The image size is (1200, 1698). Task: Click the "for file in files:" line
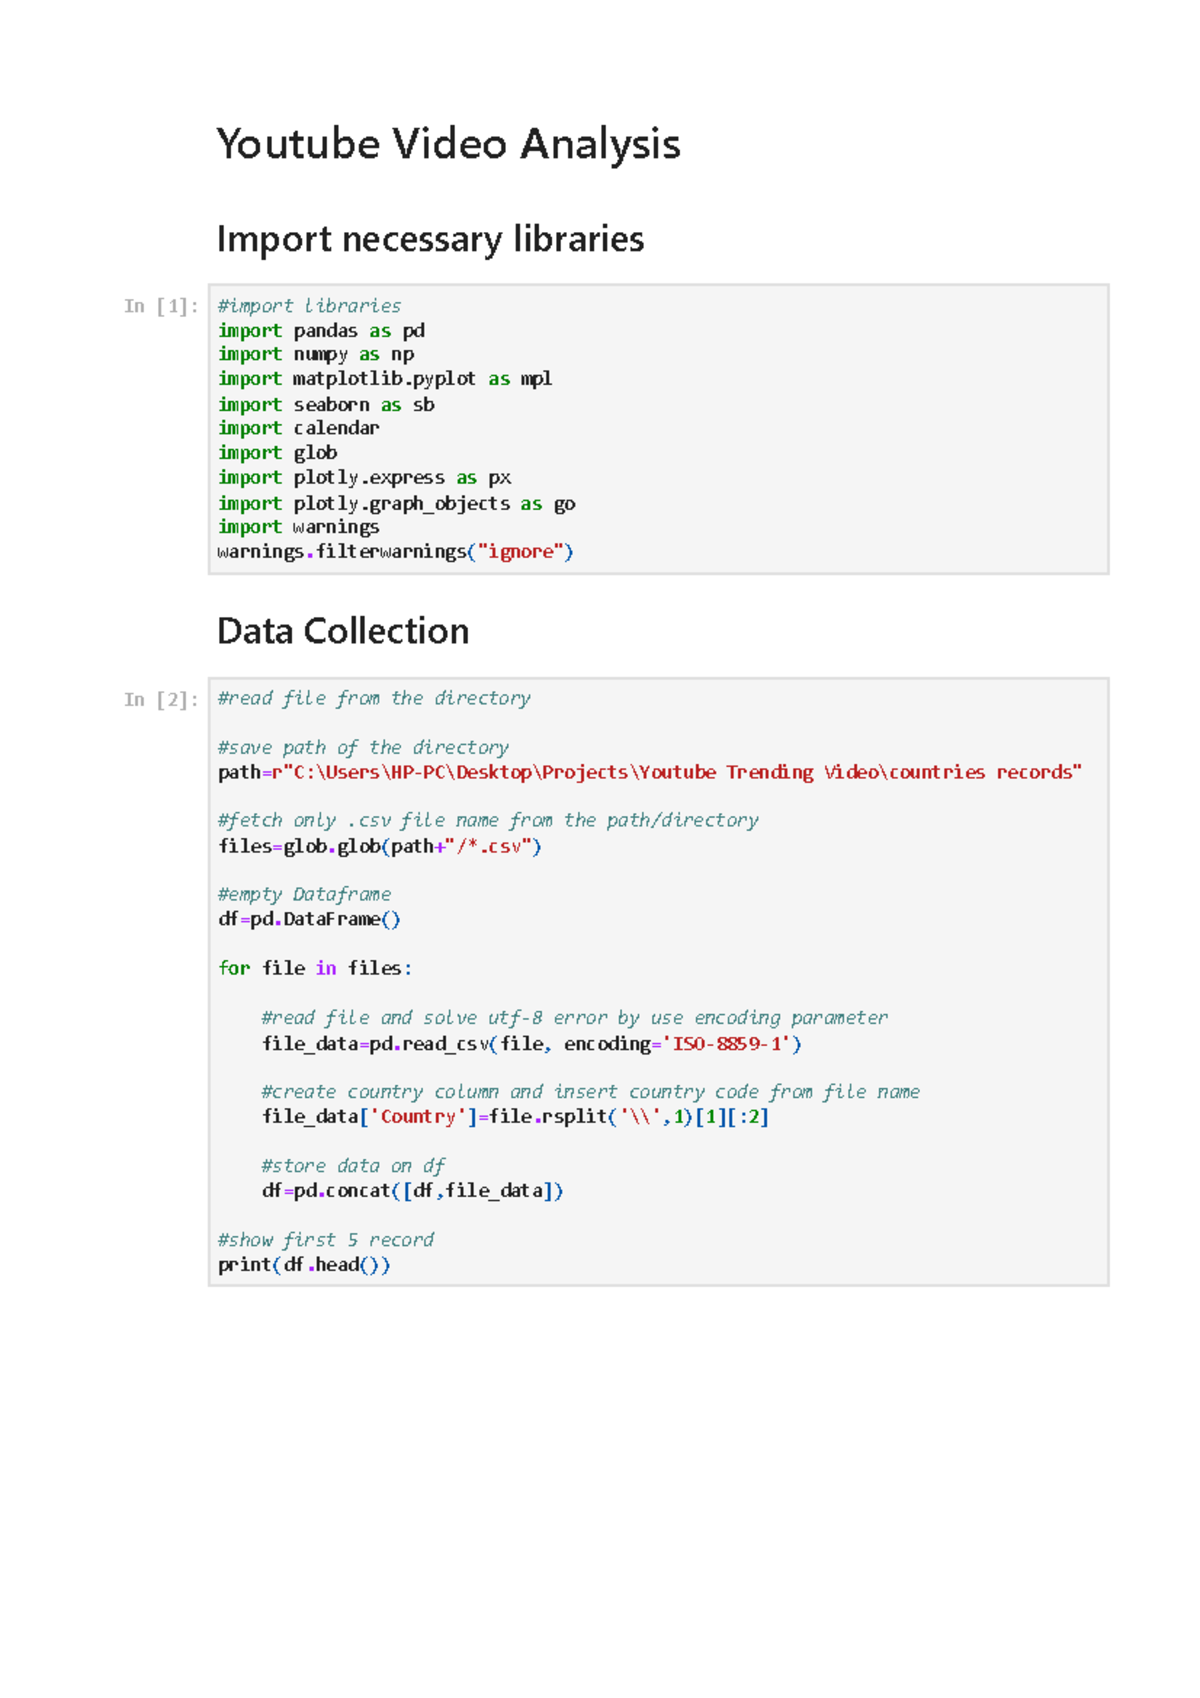pyautogui.click(x=315, y=968)
